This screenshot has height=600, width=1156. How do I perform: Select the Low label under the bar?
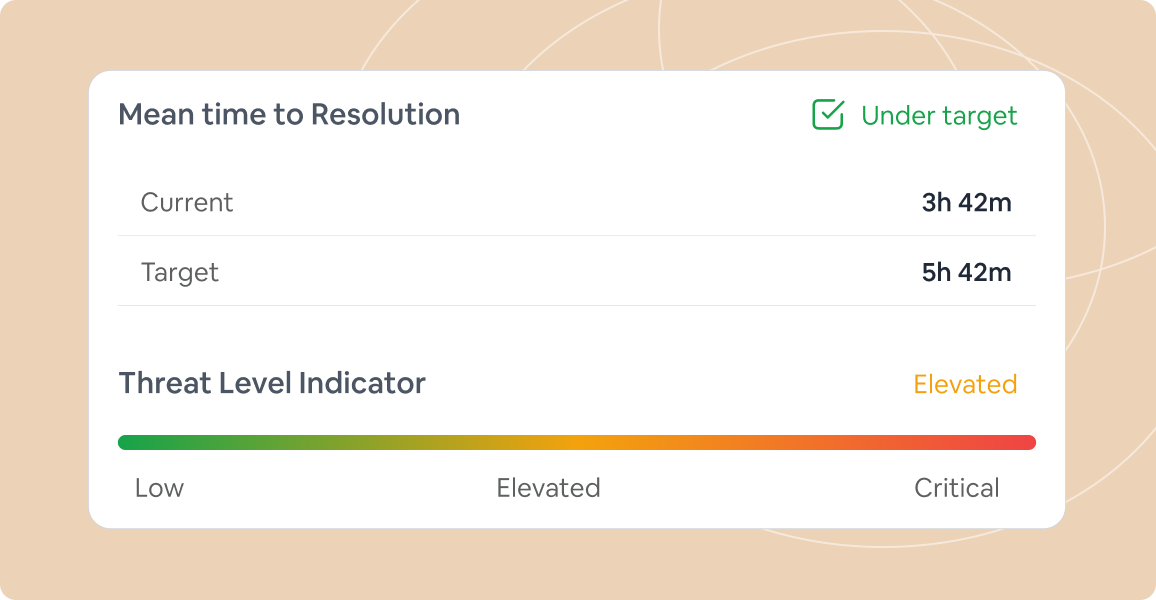pyautogui.click(x=159, y=488)
